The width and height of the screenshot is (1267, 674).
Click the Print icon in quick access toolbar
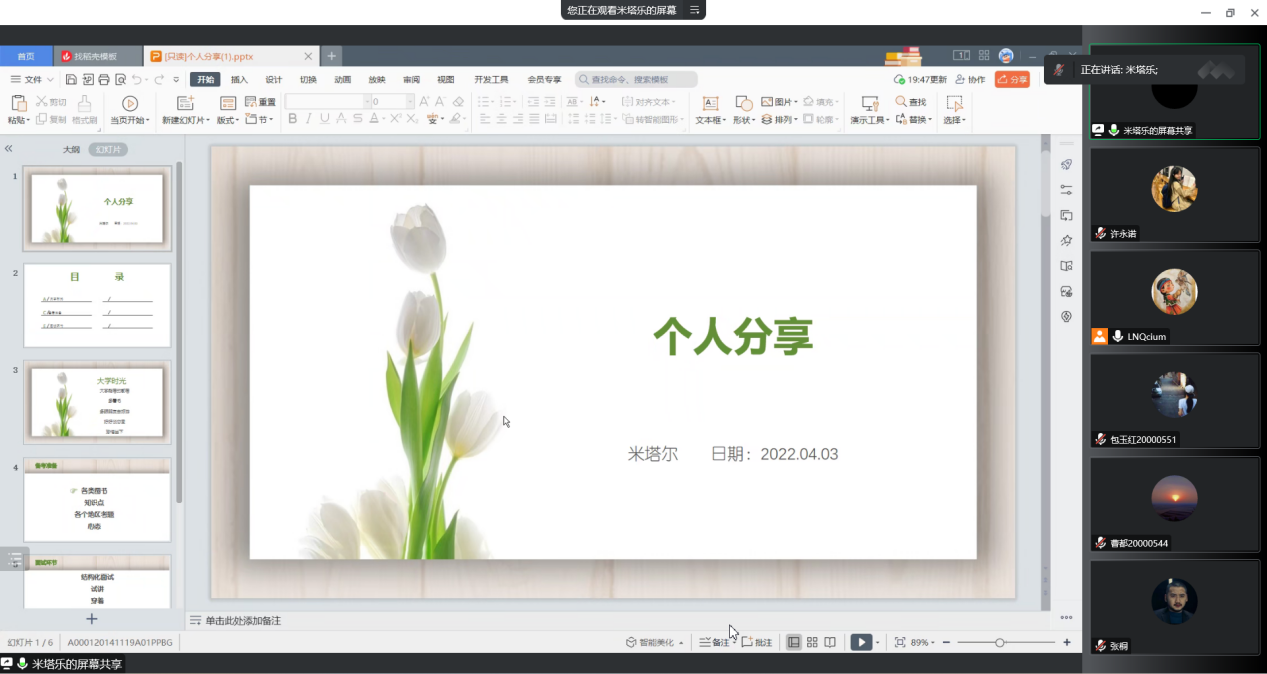tap(104, 80)
